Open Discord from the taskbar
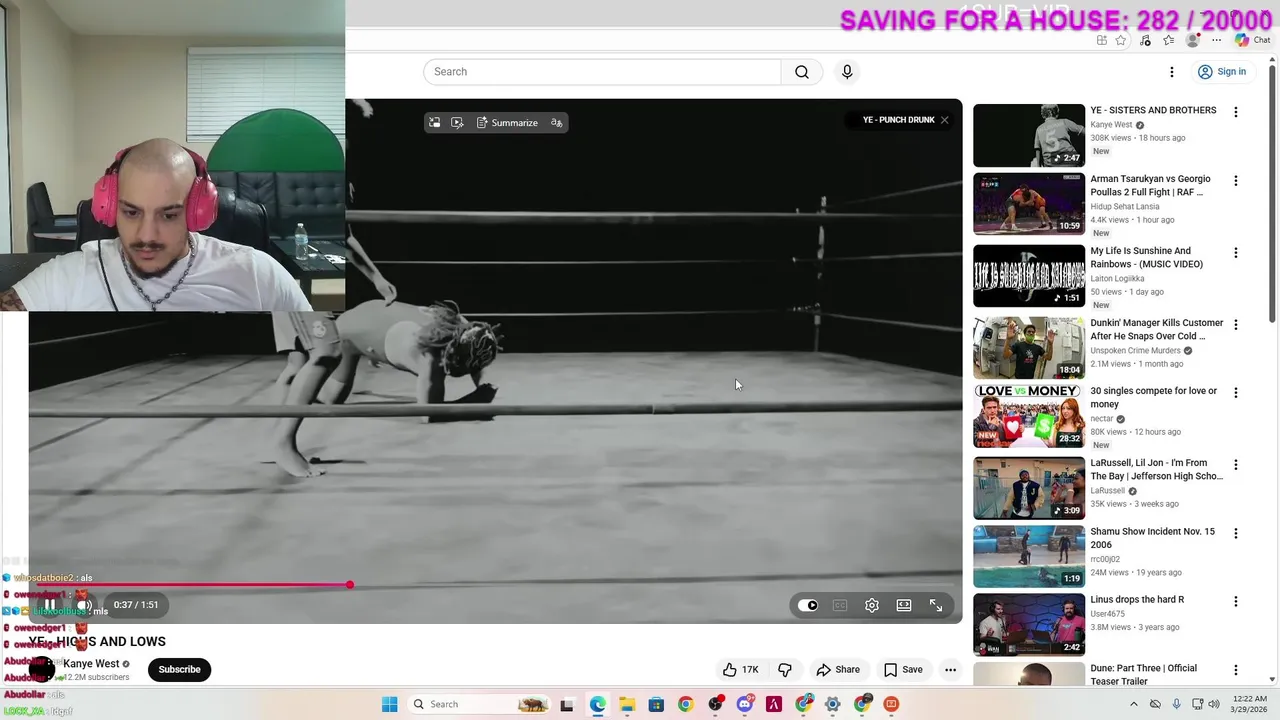Image resolution: width=1280 pixels, height=720 pixels. coord(744,704)
